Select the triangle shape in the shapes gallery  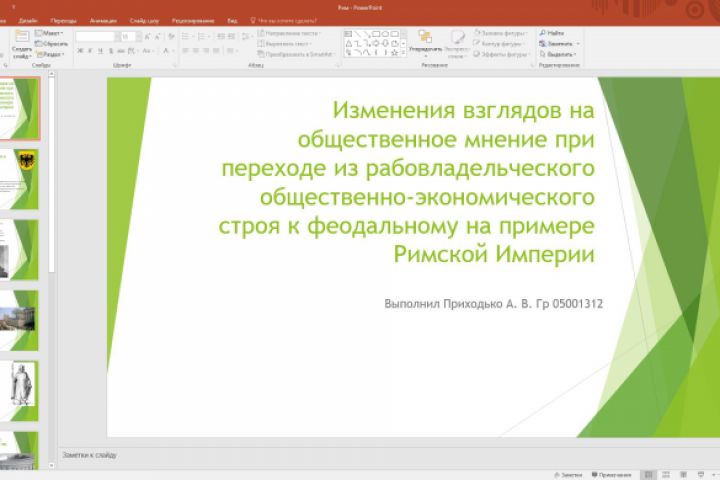(x=349, y=44)
